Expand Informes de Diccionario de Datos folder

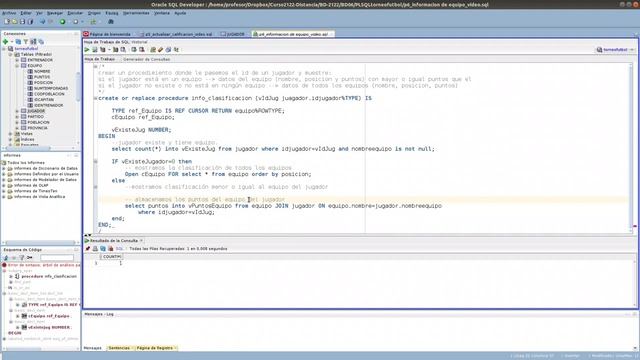[x=4, y=168]
